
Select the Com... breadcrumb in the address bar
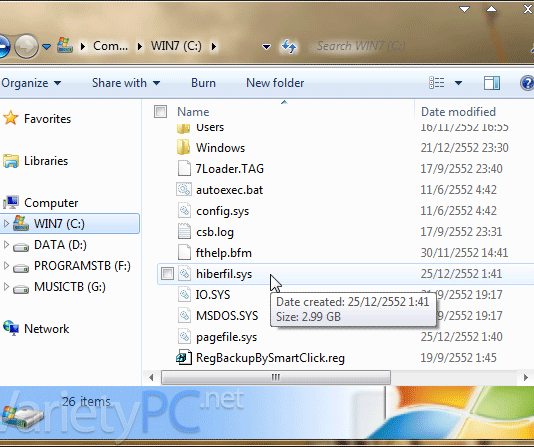pyautogui.click(x=110, y=46)
